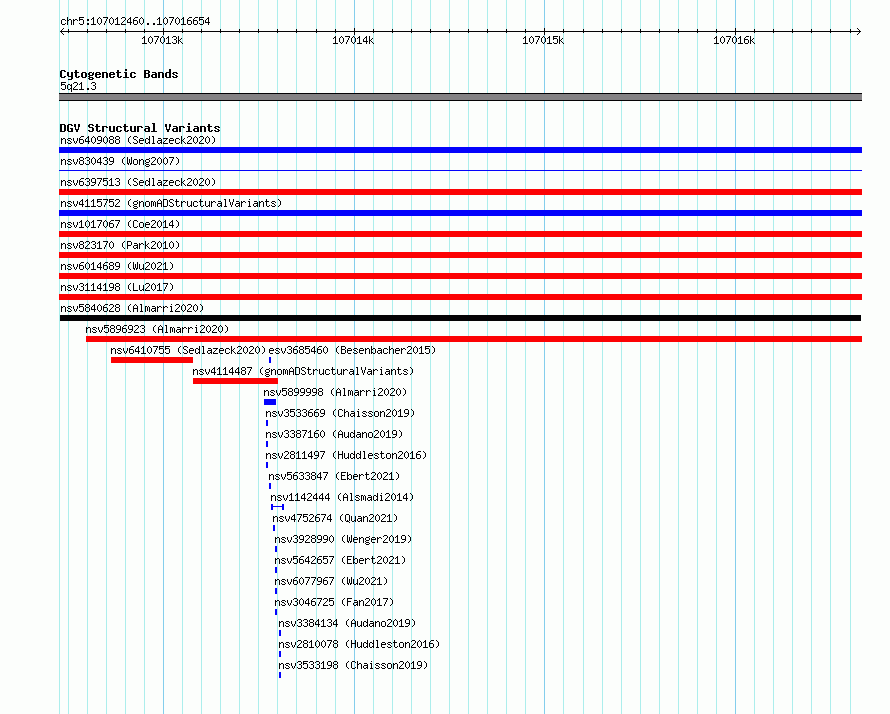Open nsv3533669 (Chaisson2019) variant label
Image resolution: width=890 pixels, height=714 pixels.
[340, 413]
